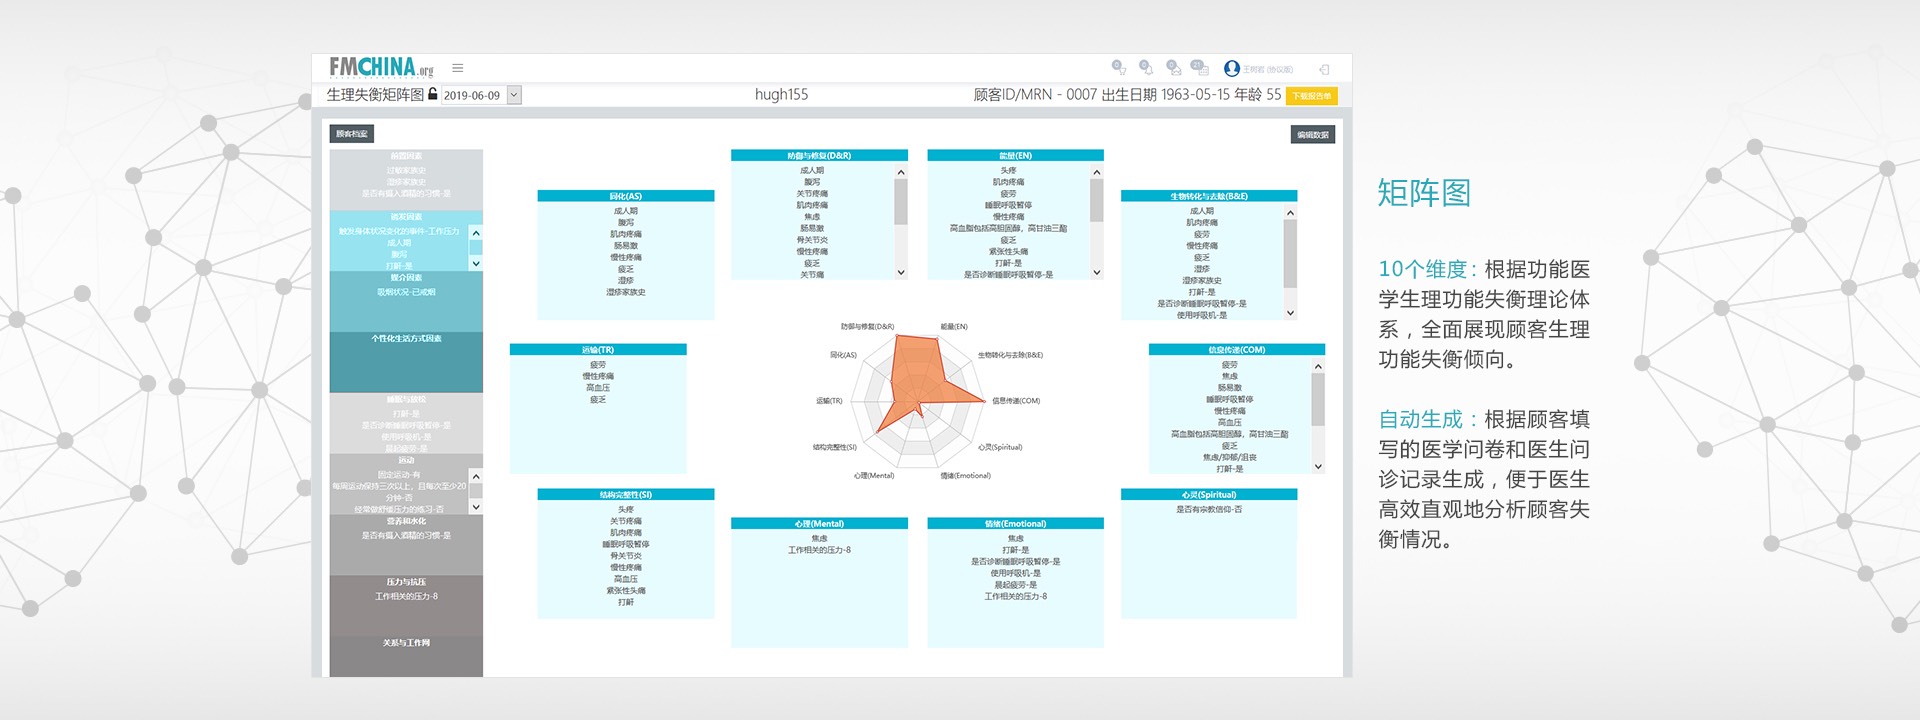Open the hamburger menu next to FMCHINA logo
The image size is (1920, 720).
coord(457,68)
